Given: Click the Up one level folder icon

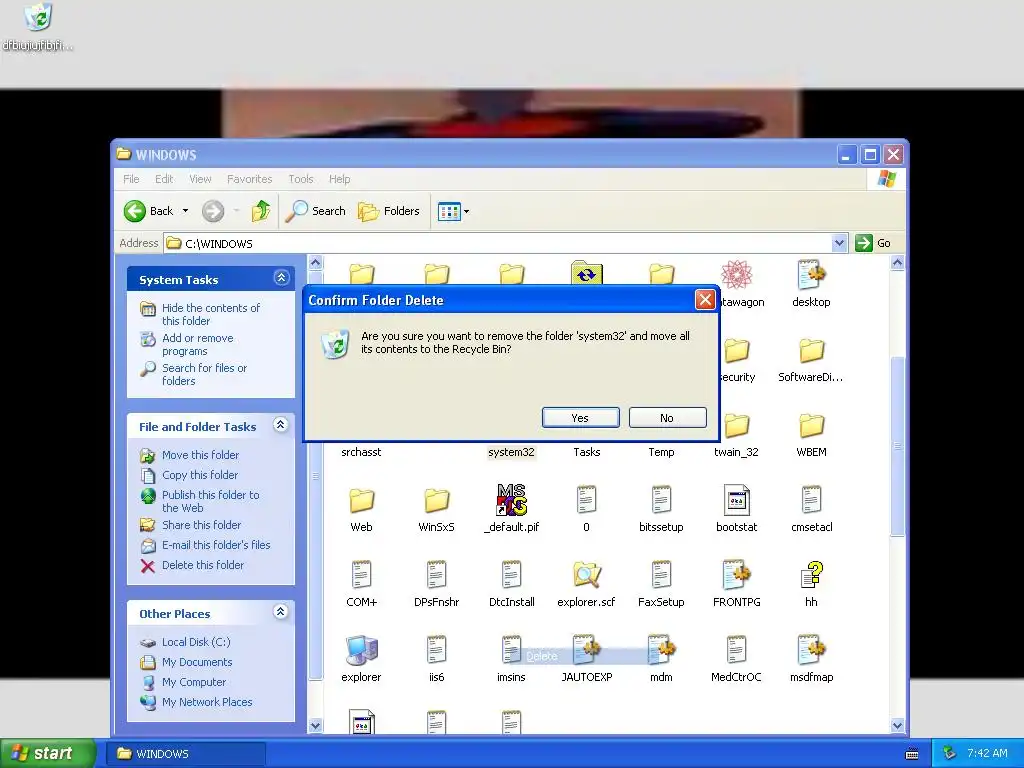Looking at the screenshot, I should (261, 211).
